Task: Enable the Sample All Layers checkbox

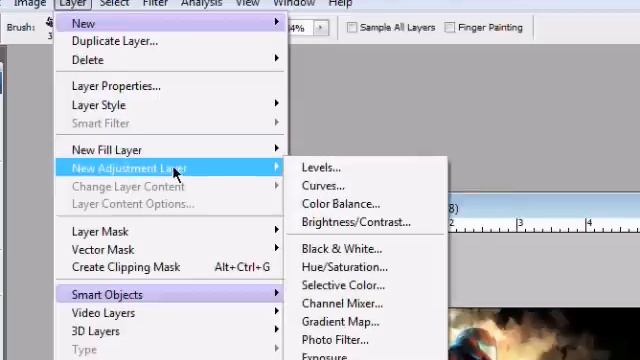Action: (351, 27)
